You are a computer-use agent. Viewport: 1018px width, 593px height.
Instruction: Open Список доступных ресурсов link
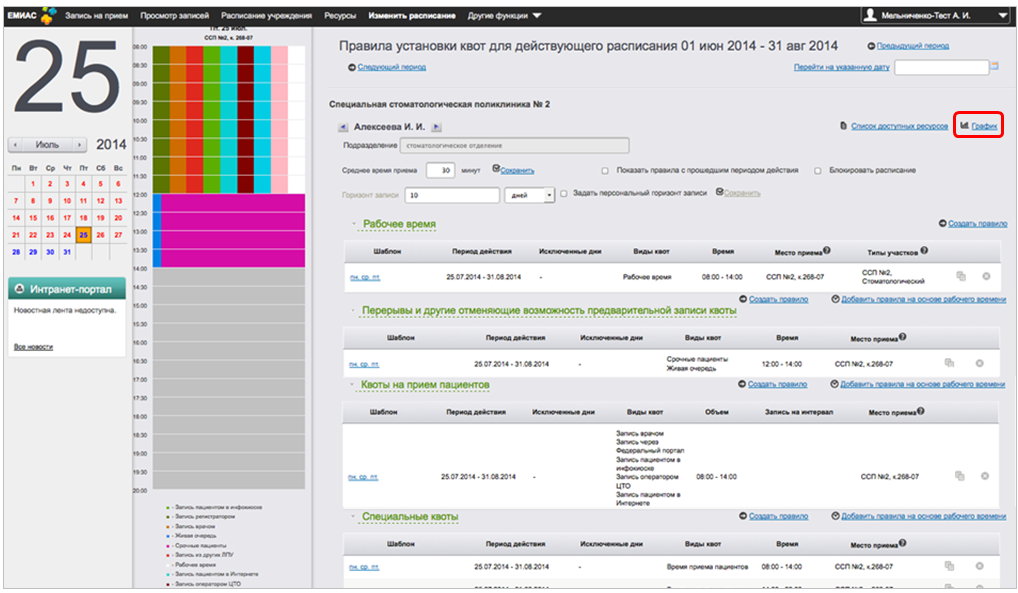click(x=899, y=126)
